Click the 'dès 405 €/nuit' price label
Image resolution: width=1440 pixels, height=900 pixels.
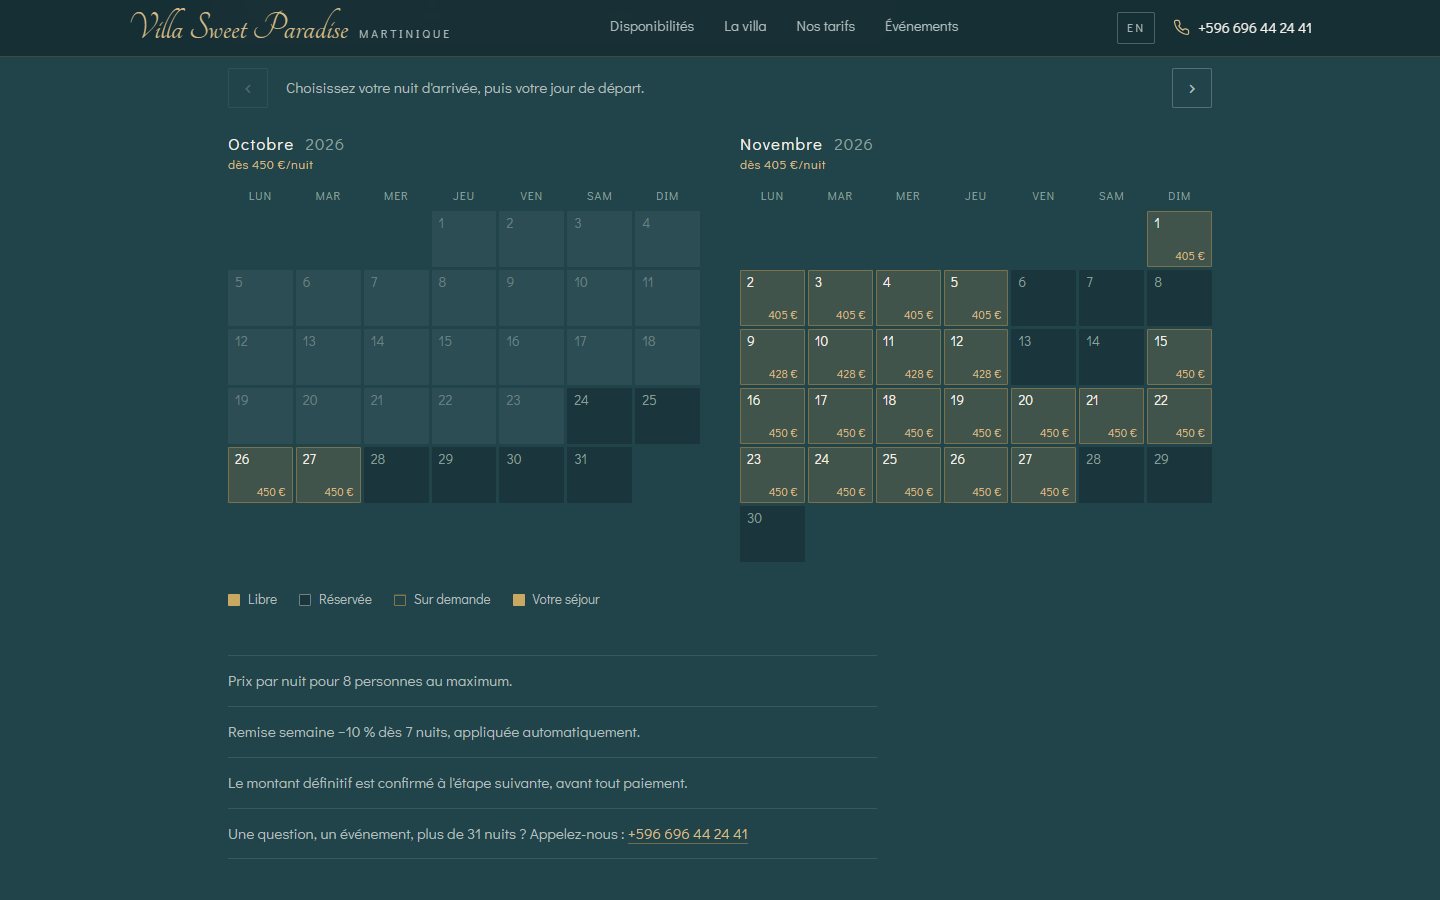click(783, 165)
